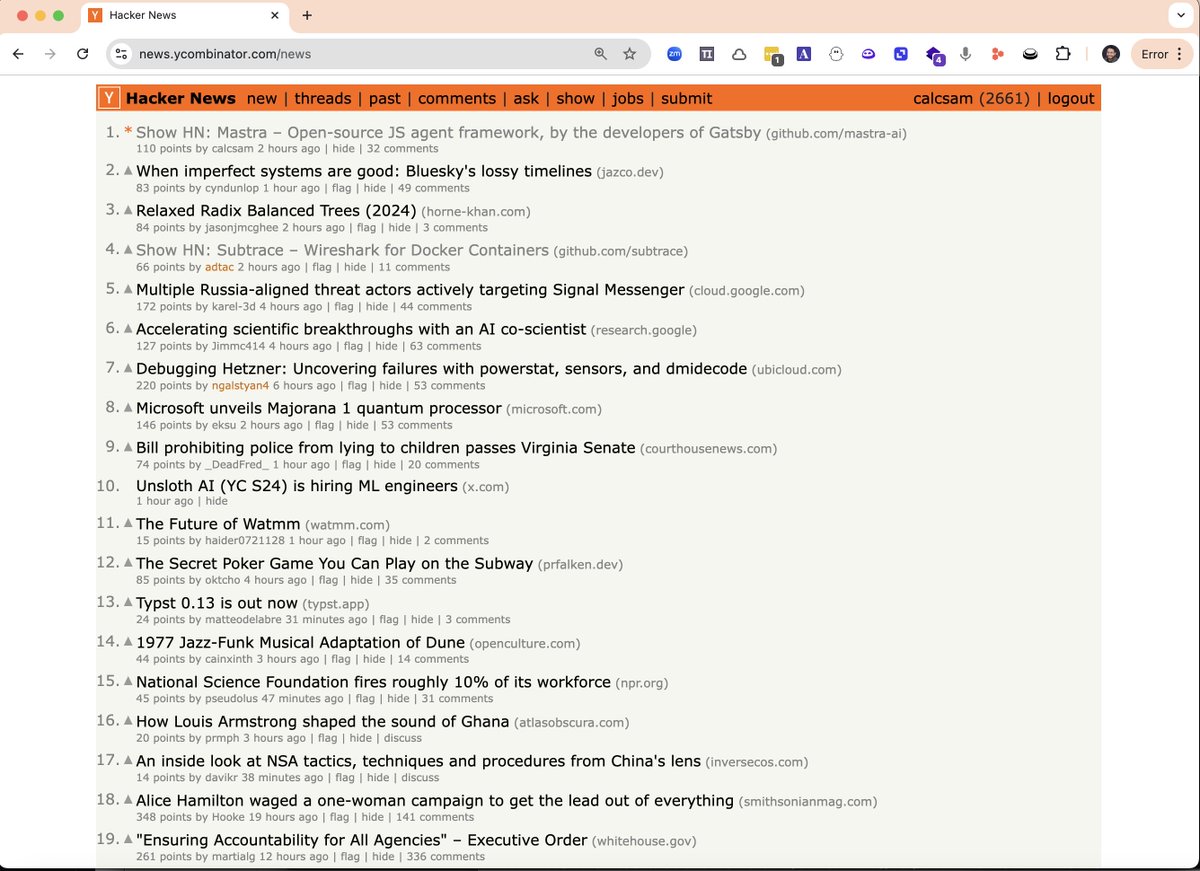This screenshot has width=1200, height=871.
Task: Hide the Accelerating scientific breakthroughs story
Action: pos(386,346)
